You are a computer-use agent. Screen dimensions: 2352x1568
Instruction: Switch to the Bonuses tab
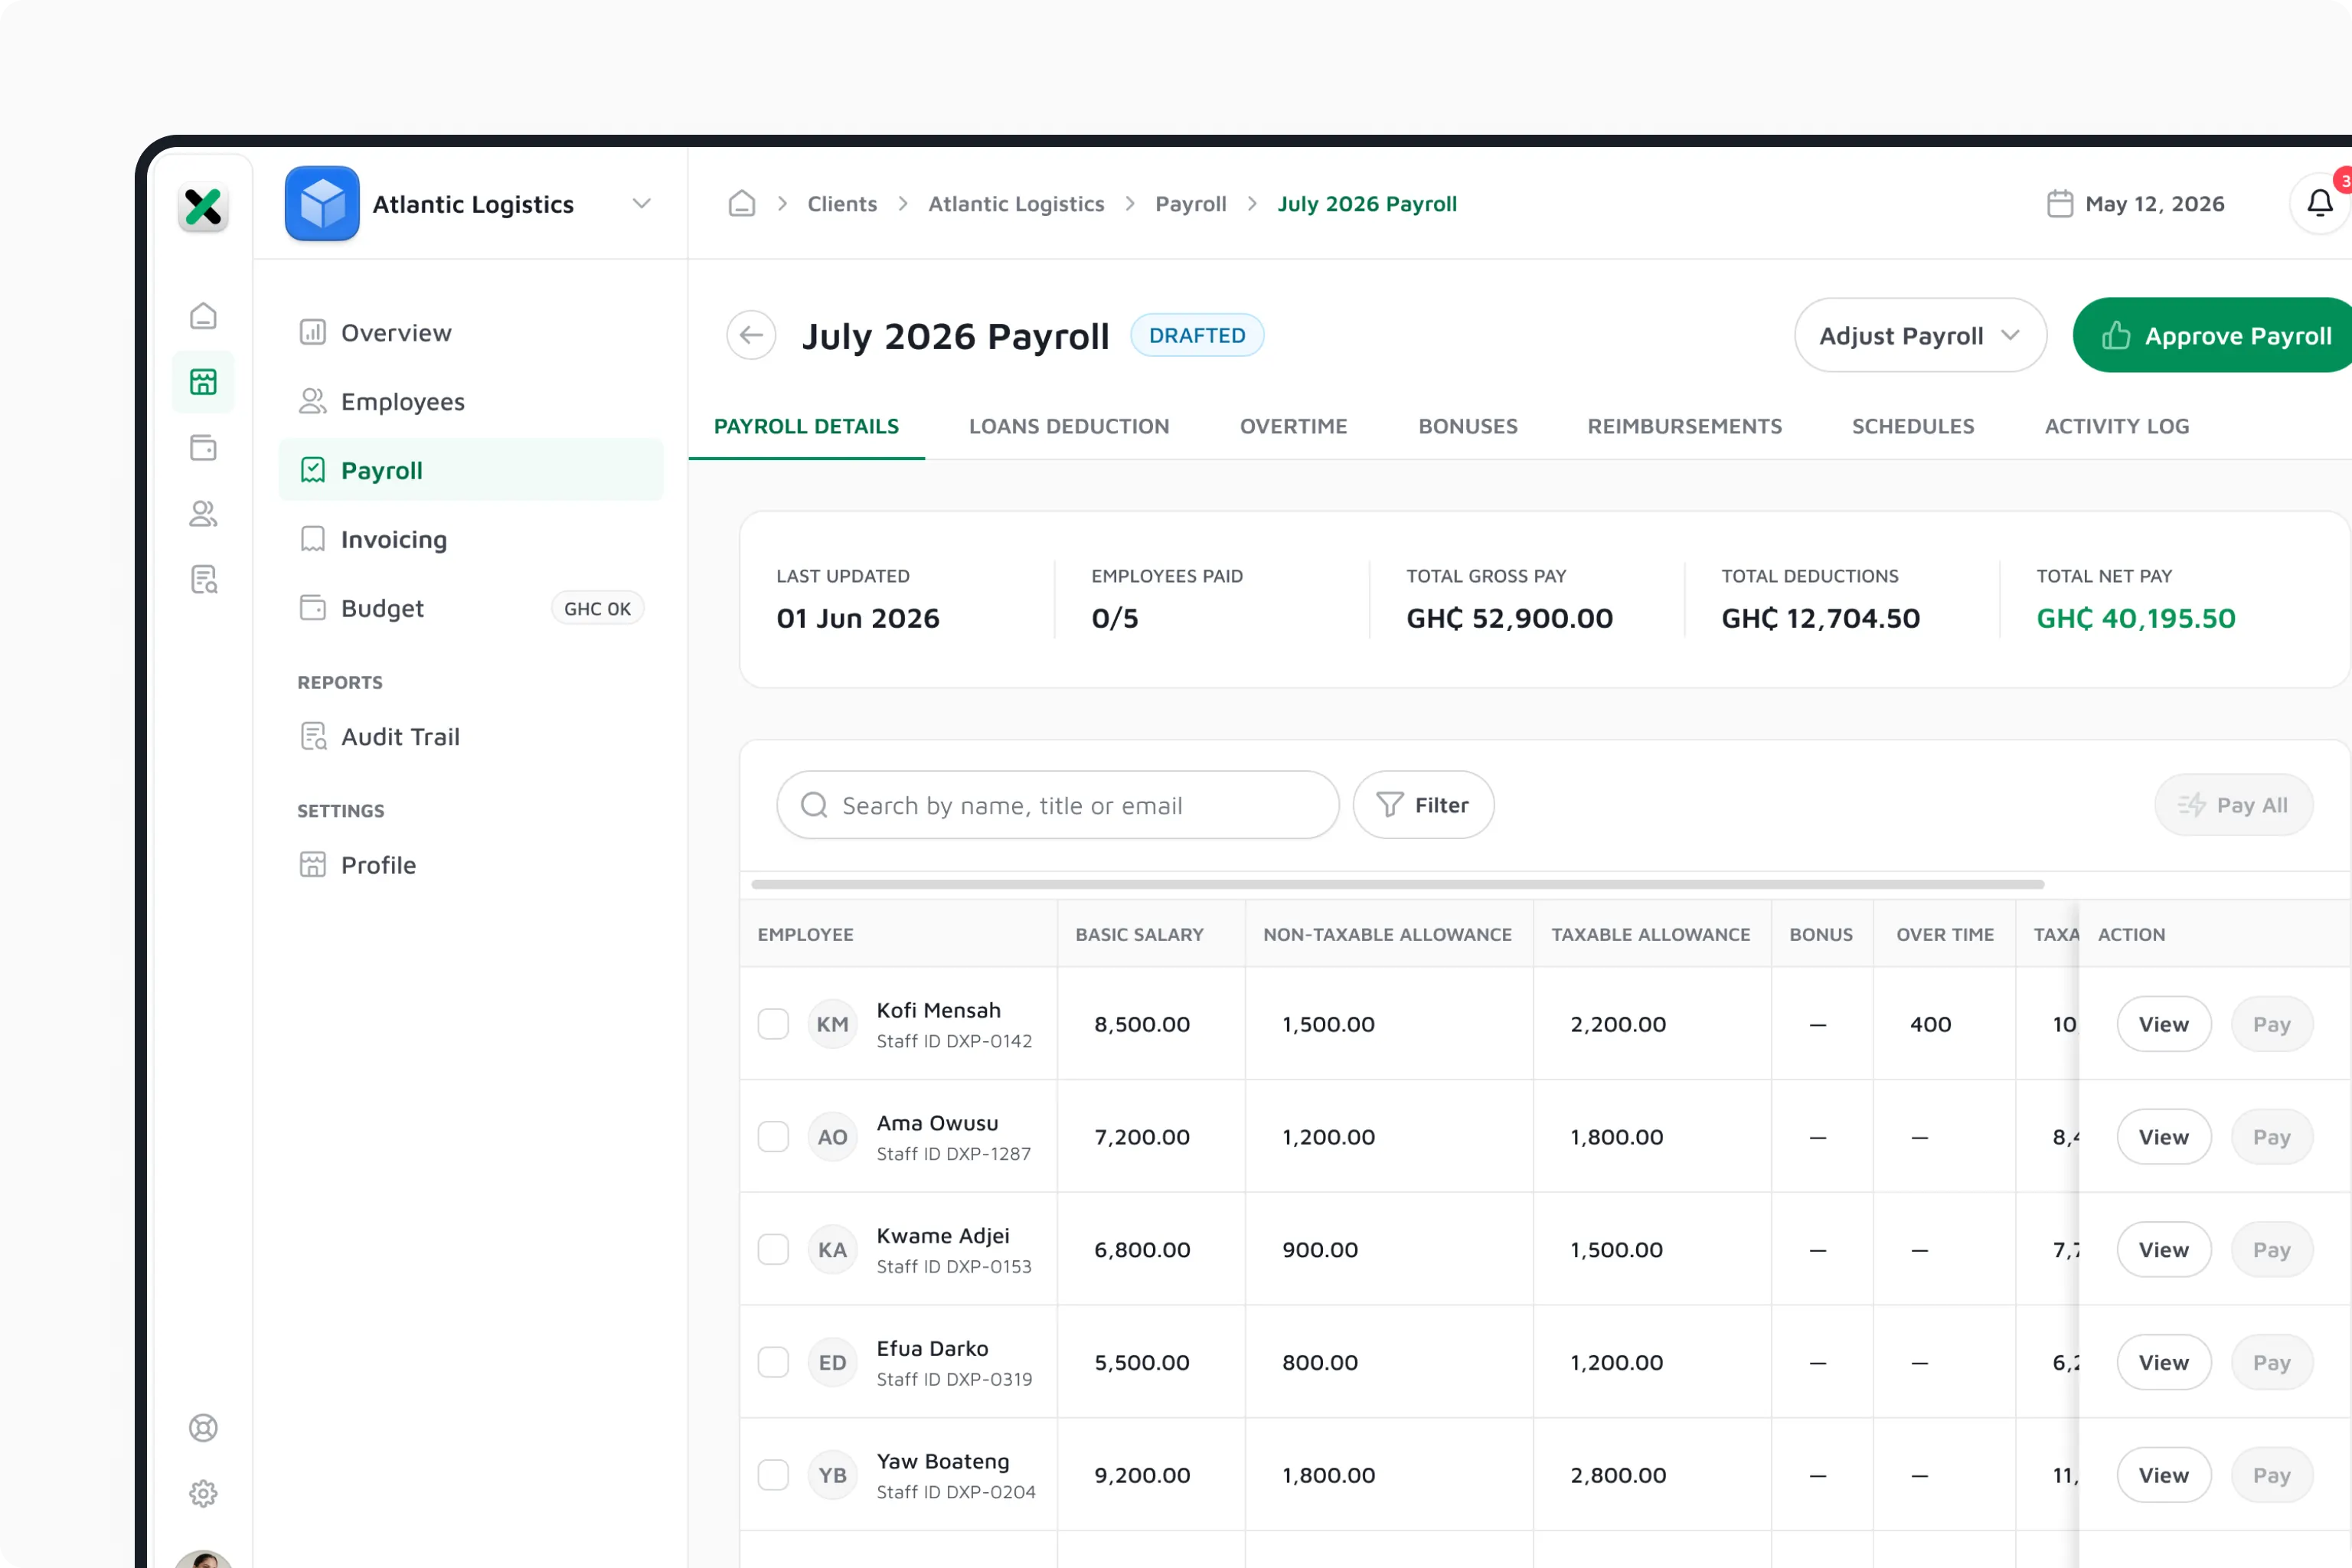[x=1468, y=426]
